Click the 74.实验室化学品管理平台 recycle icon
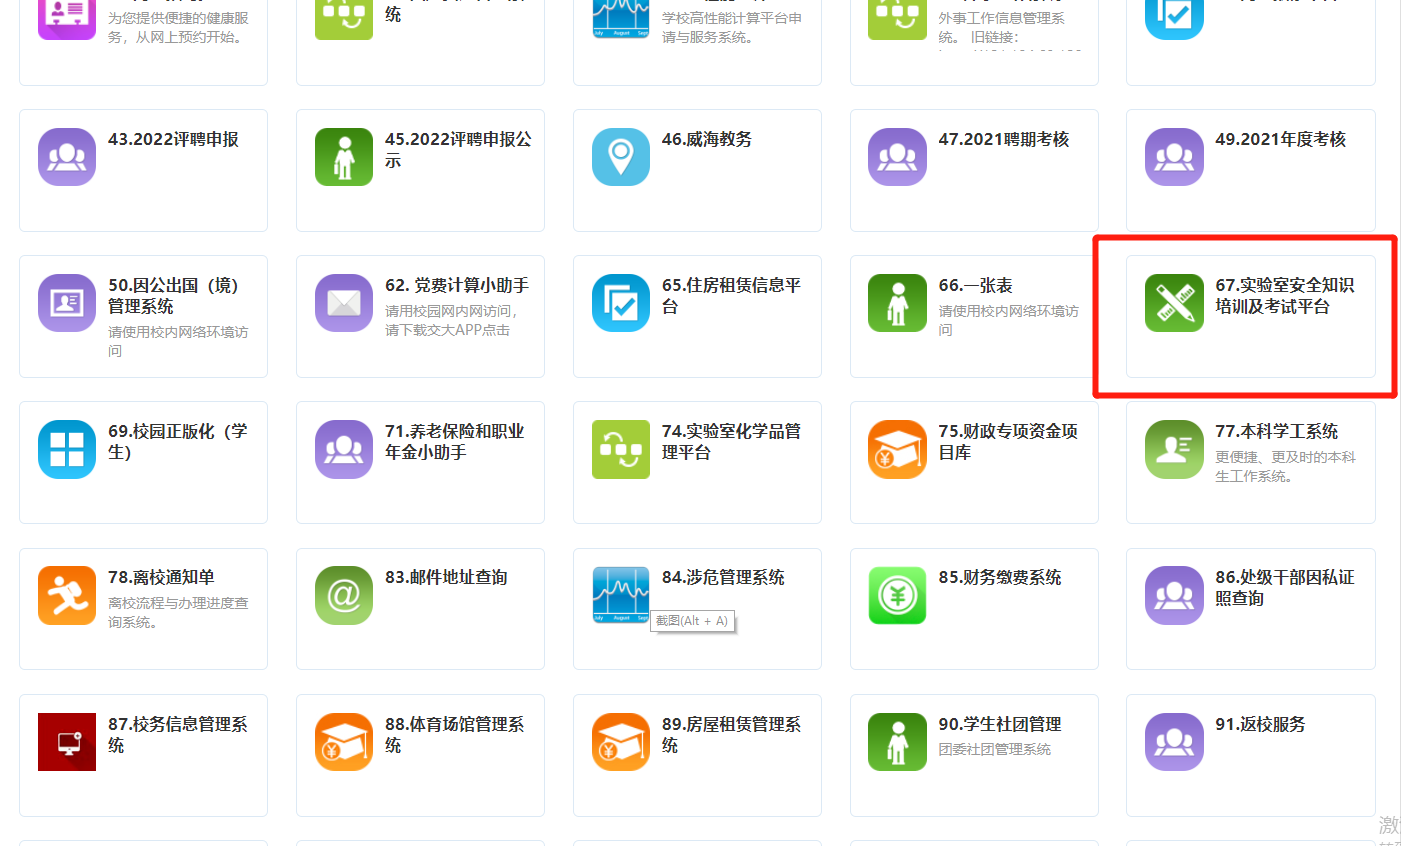This screenshot has height=846, width=1401. coord(620,448)
